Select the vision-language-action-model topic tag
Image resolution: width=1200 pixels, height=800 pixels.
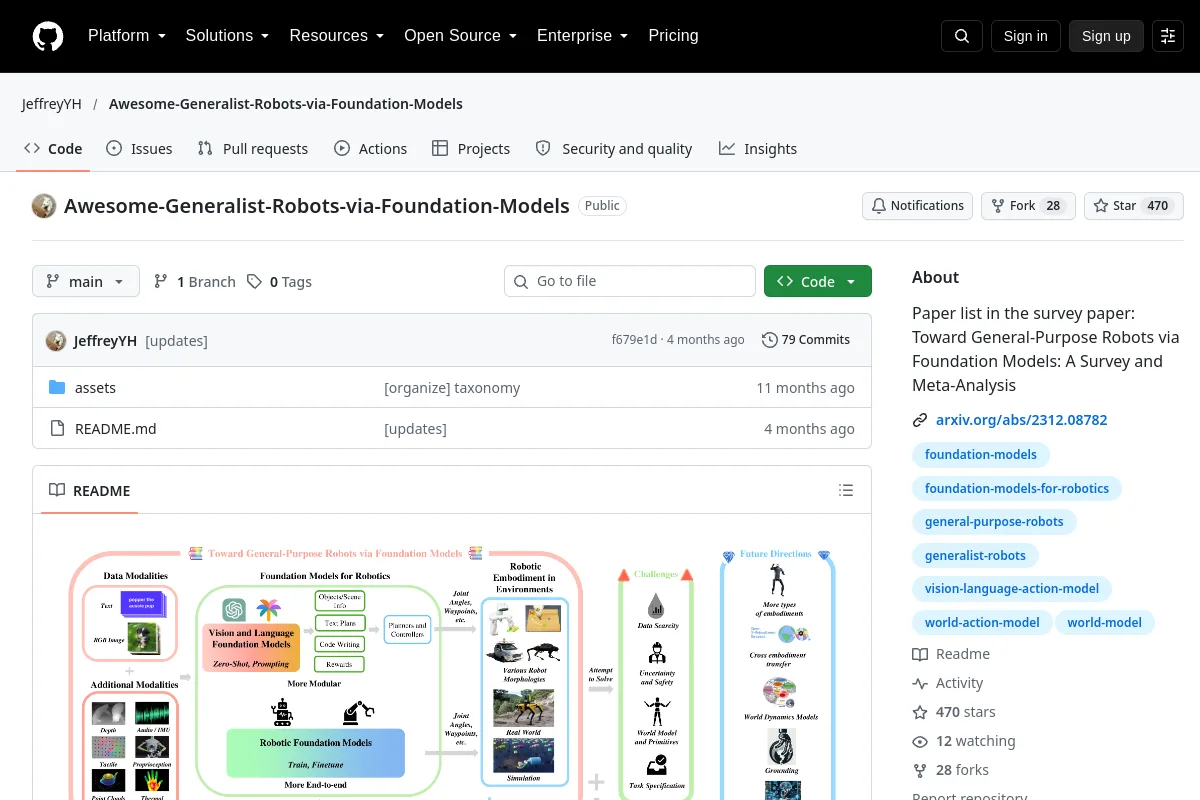tap(1012, 589)
